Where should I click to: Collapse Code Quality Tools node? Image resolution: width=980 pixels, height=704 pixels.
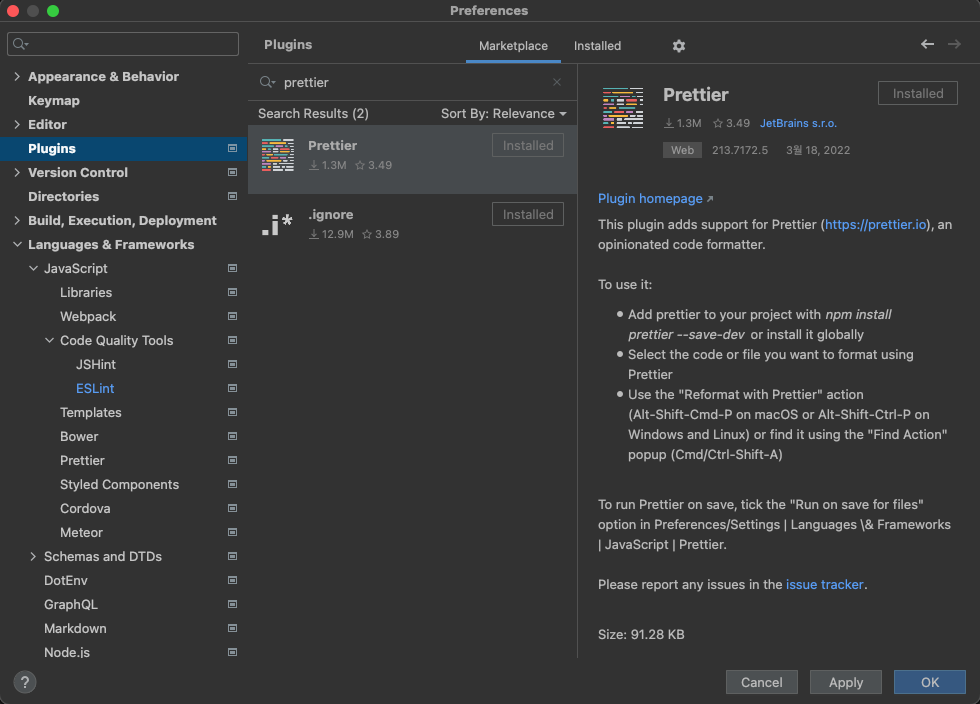click(x=49, y=340)
